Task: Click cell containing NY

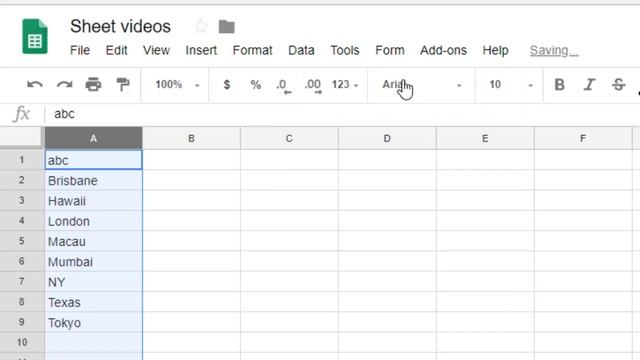Action: click(x=93, y=282)
